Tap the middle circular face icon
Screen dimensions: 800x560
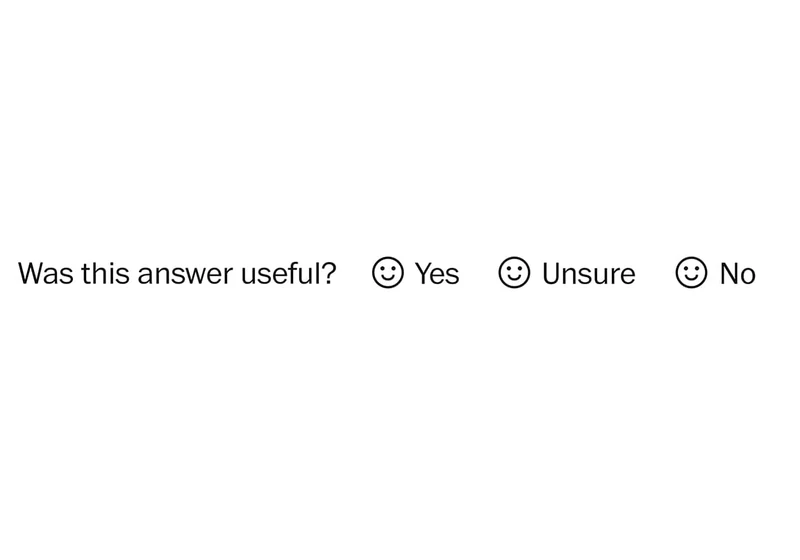click(514, 272)
